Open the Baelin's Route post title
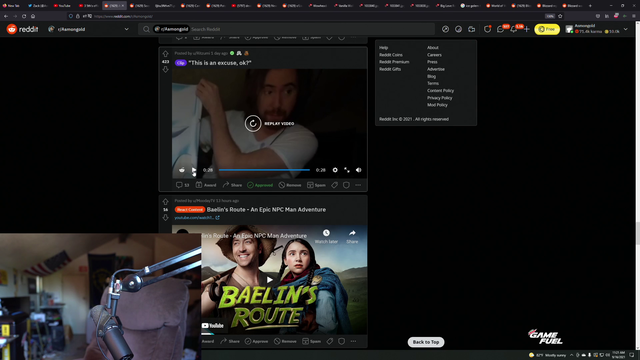This screenshot has height=360, width=640. tap(266, 209)
